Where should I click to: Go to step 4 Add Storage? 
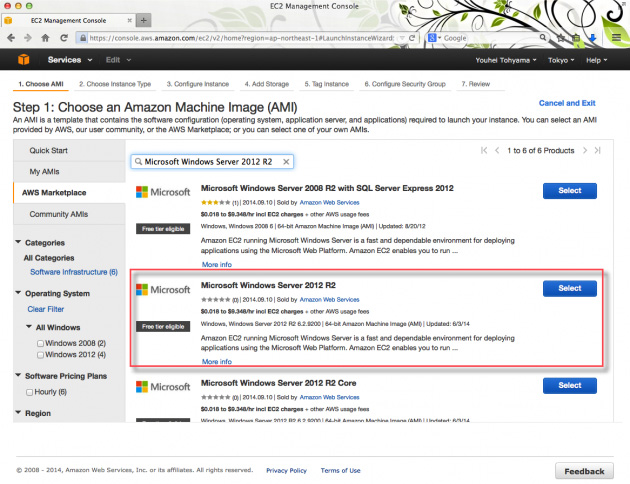click(267, 84)
